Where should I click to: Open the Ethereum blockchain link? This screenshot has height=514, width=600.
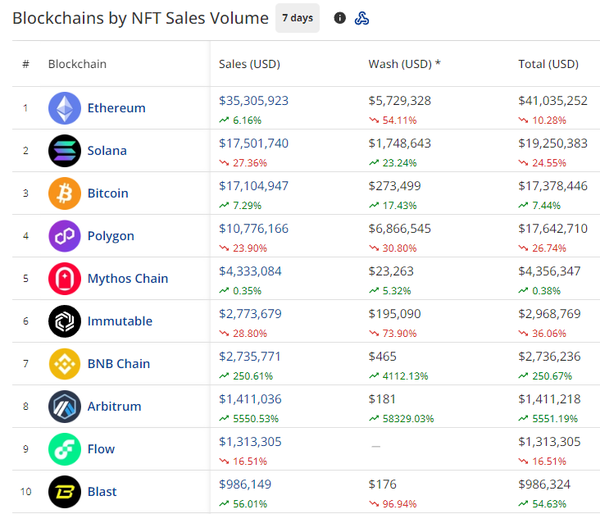tap(116, 108)
